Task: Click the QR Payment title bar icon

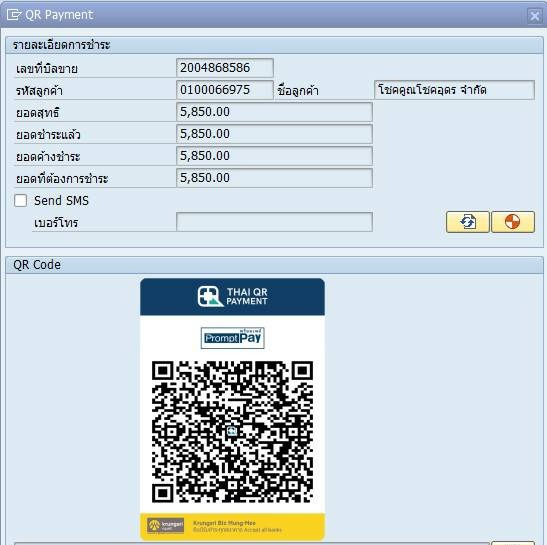Action: [x=14, y=15]
